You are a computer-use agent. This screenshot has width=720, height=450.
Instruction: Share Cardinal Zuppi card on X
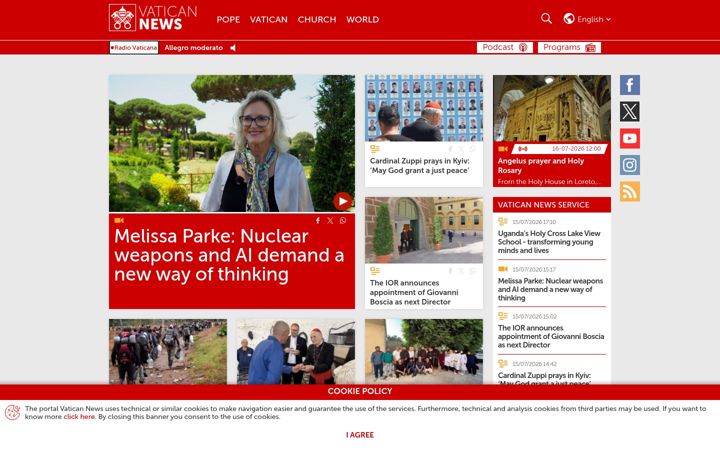461,149
